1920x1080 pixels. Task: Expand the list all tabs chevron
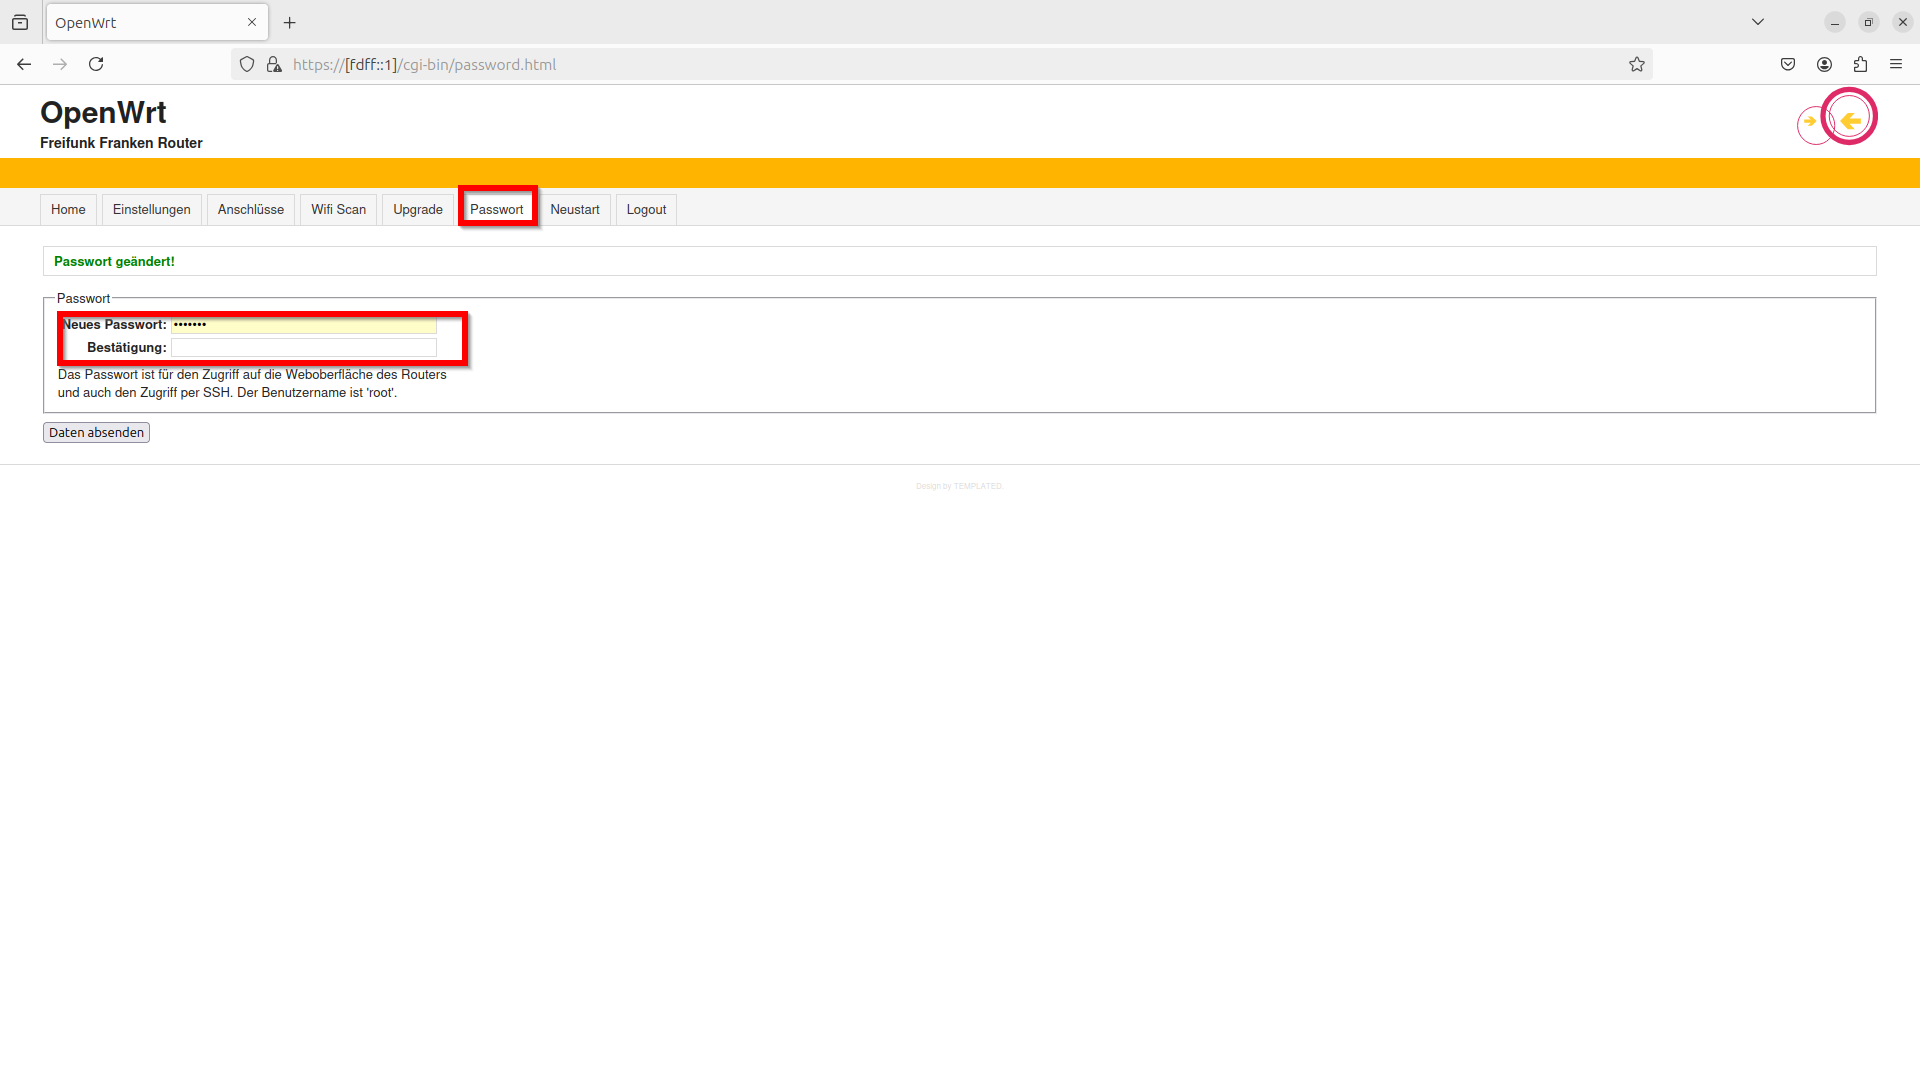pos(1757,22)
